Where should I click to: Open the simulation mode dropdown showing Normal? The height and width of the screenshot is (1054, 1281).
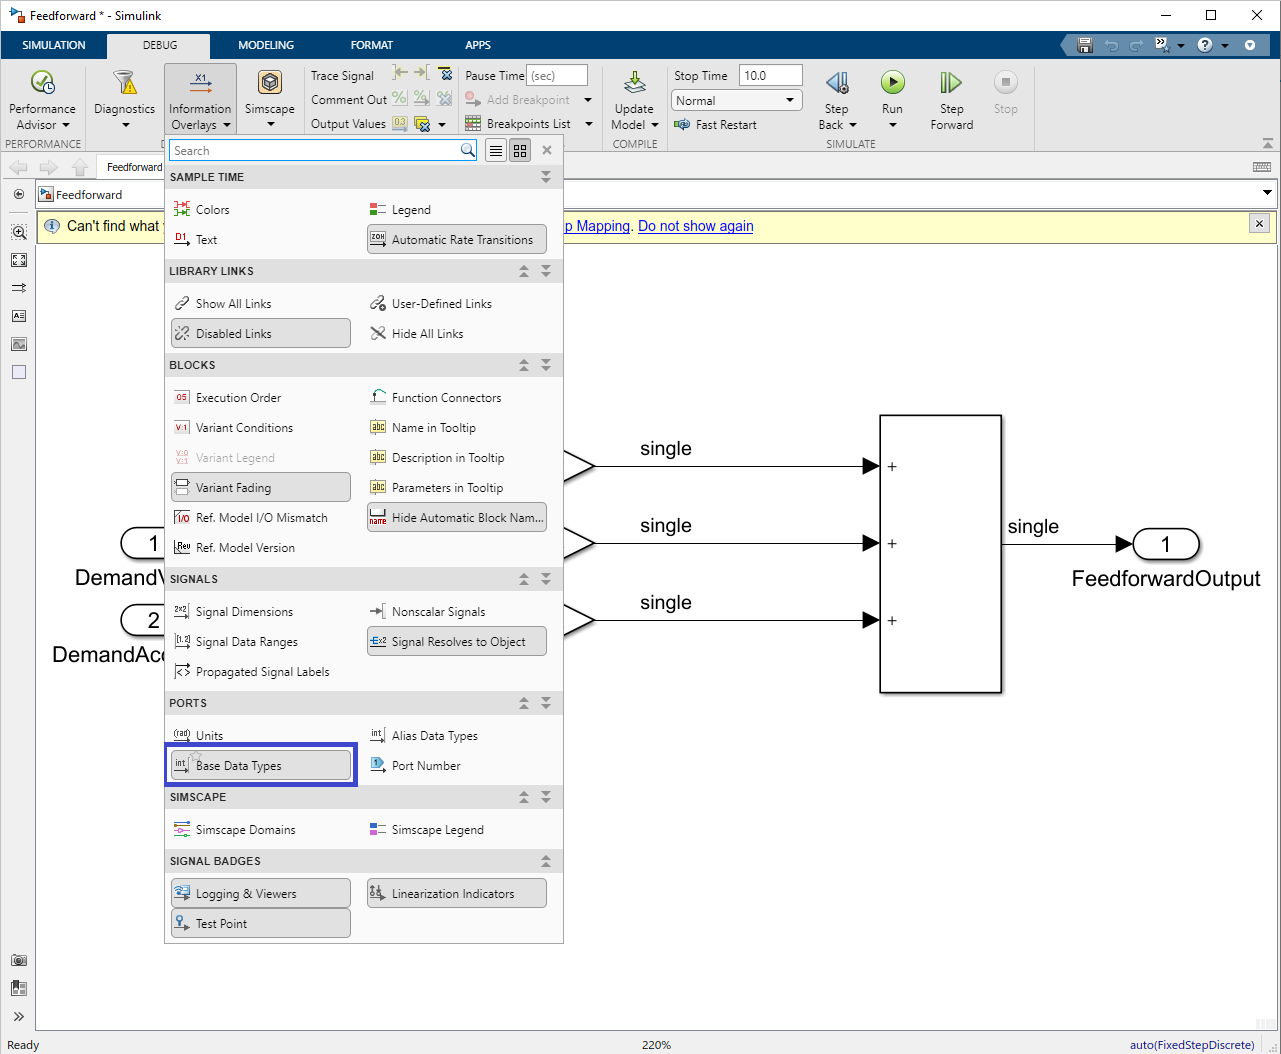[736, 100]
